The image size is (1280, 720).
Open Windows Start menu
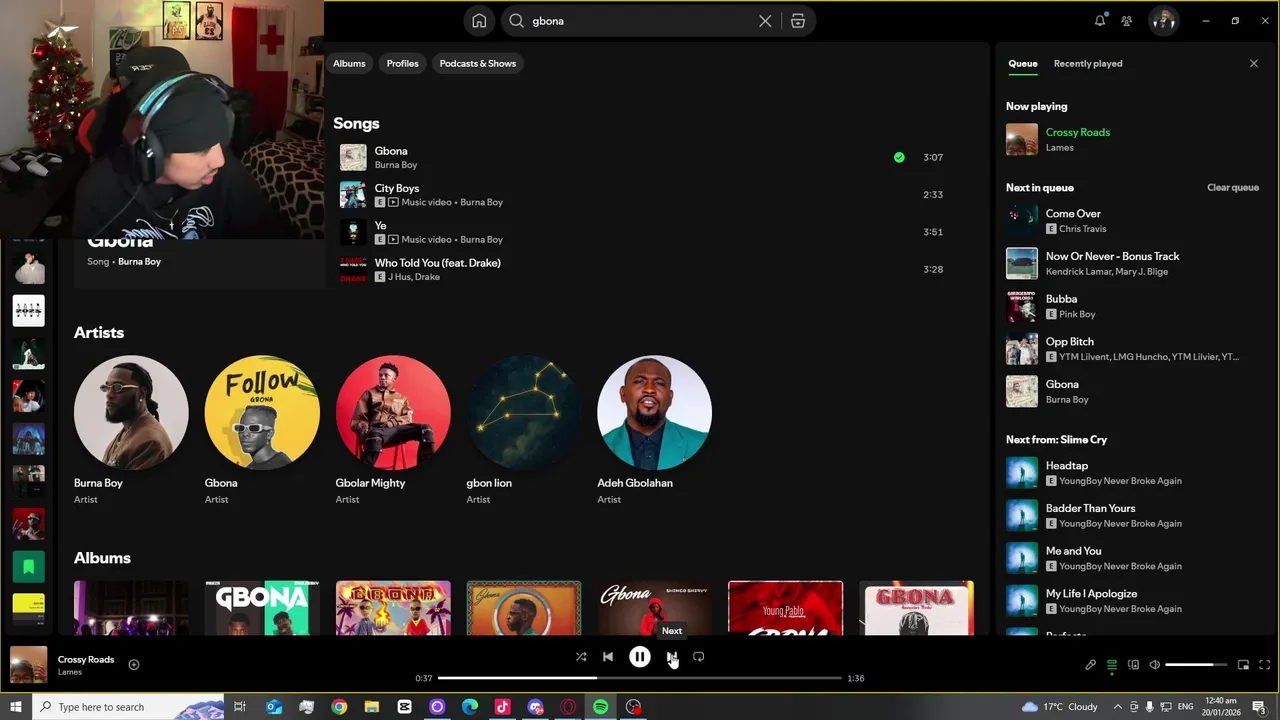[16, 707]
